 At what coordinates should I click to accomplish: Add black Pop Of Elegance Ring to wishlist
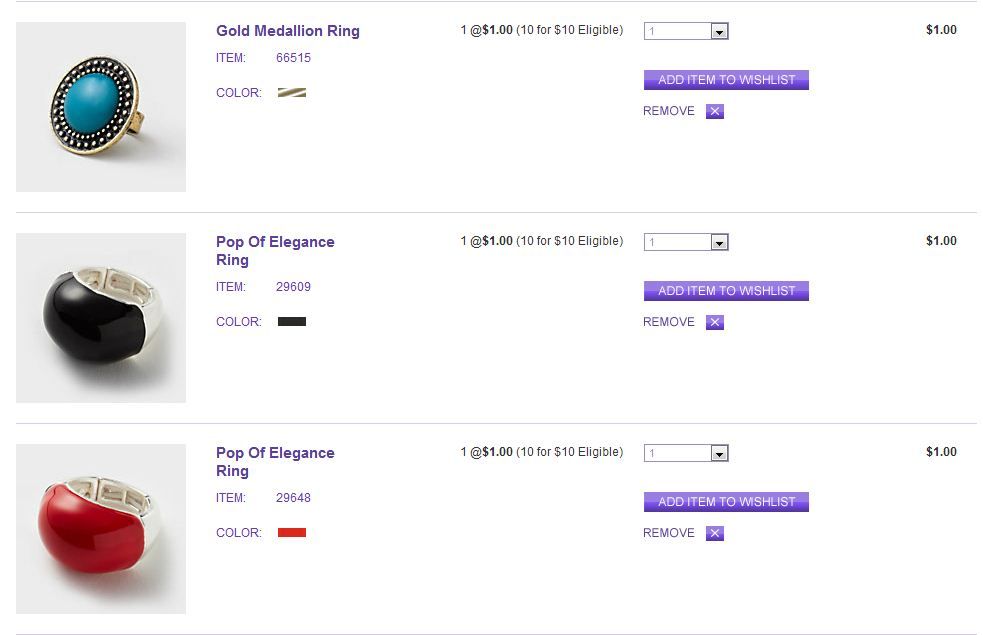click(x=726, y=291)
